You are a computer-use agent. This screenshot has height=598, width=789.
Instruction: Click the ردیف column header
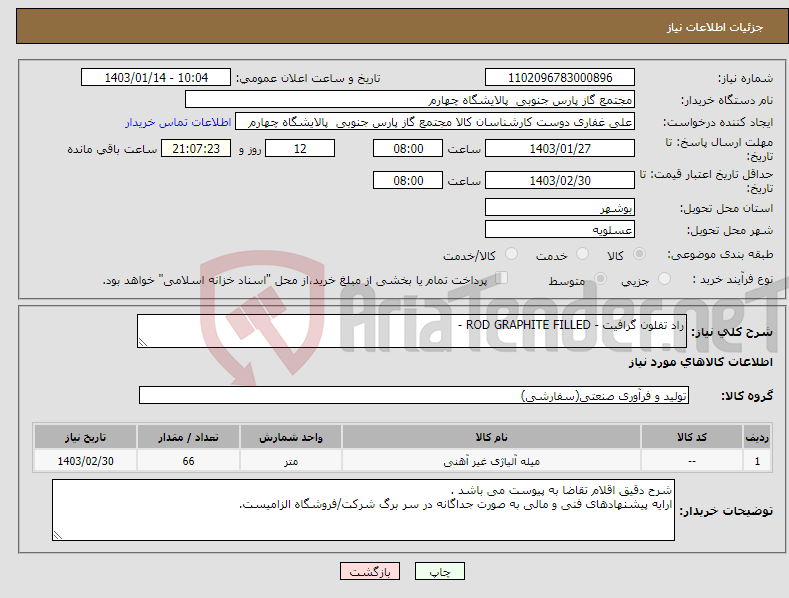click(757, 437)
